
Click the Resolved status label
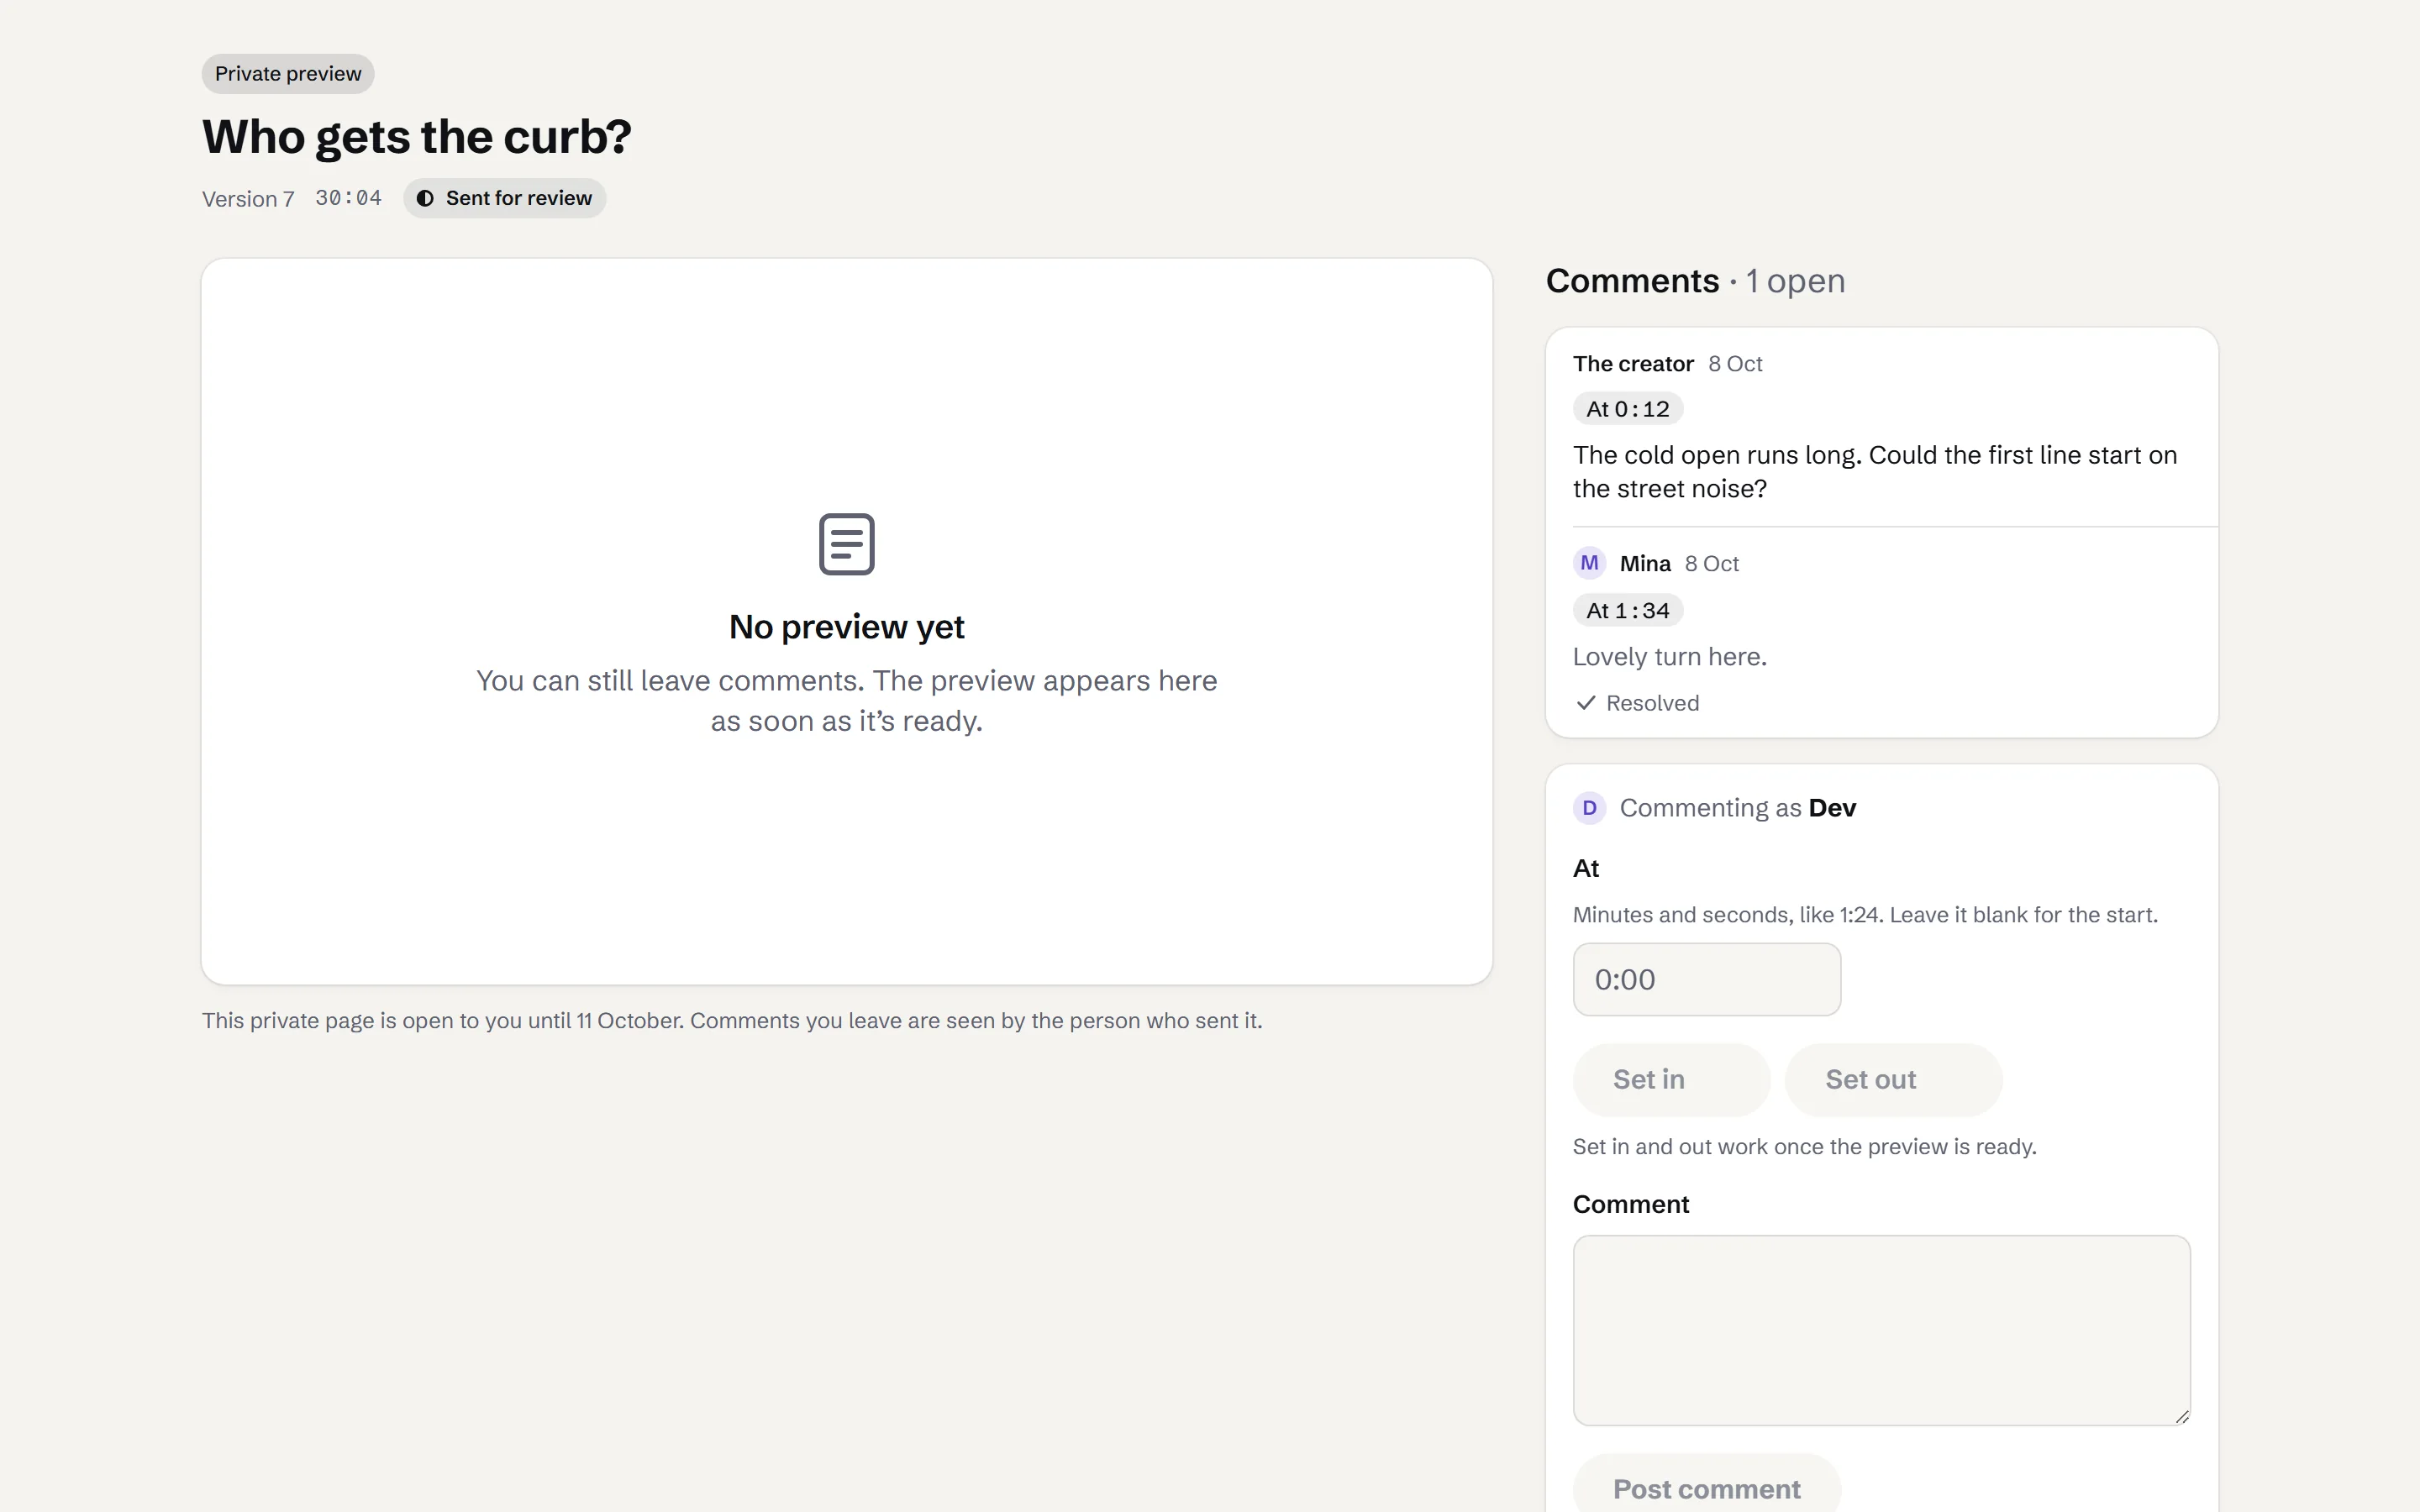click(1652, 703)
